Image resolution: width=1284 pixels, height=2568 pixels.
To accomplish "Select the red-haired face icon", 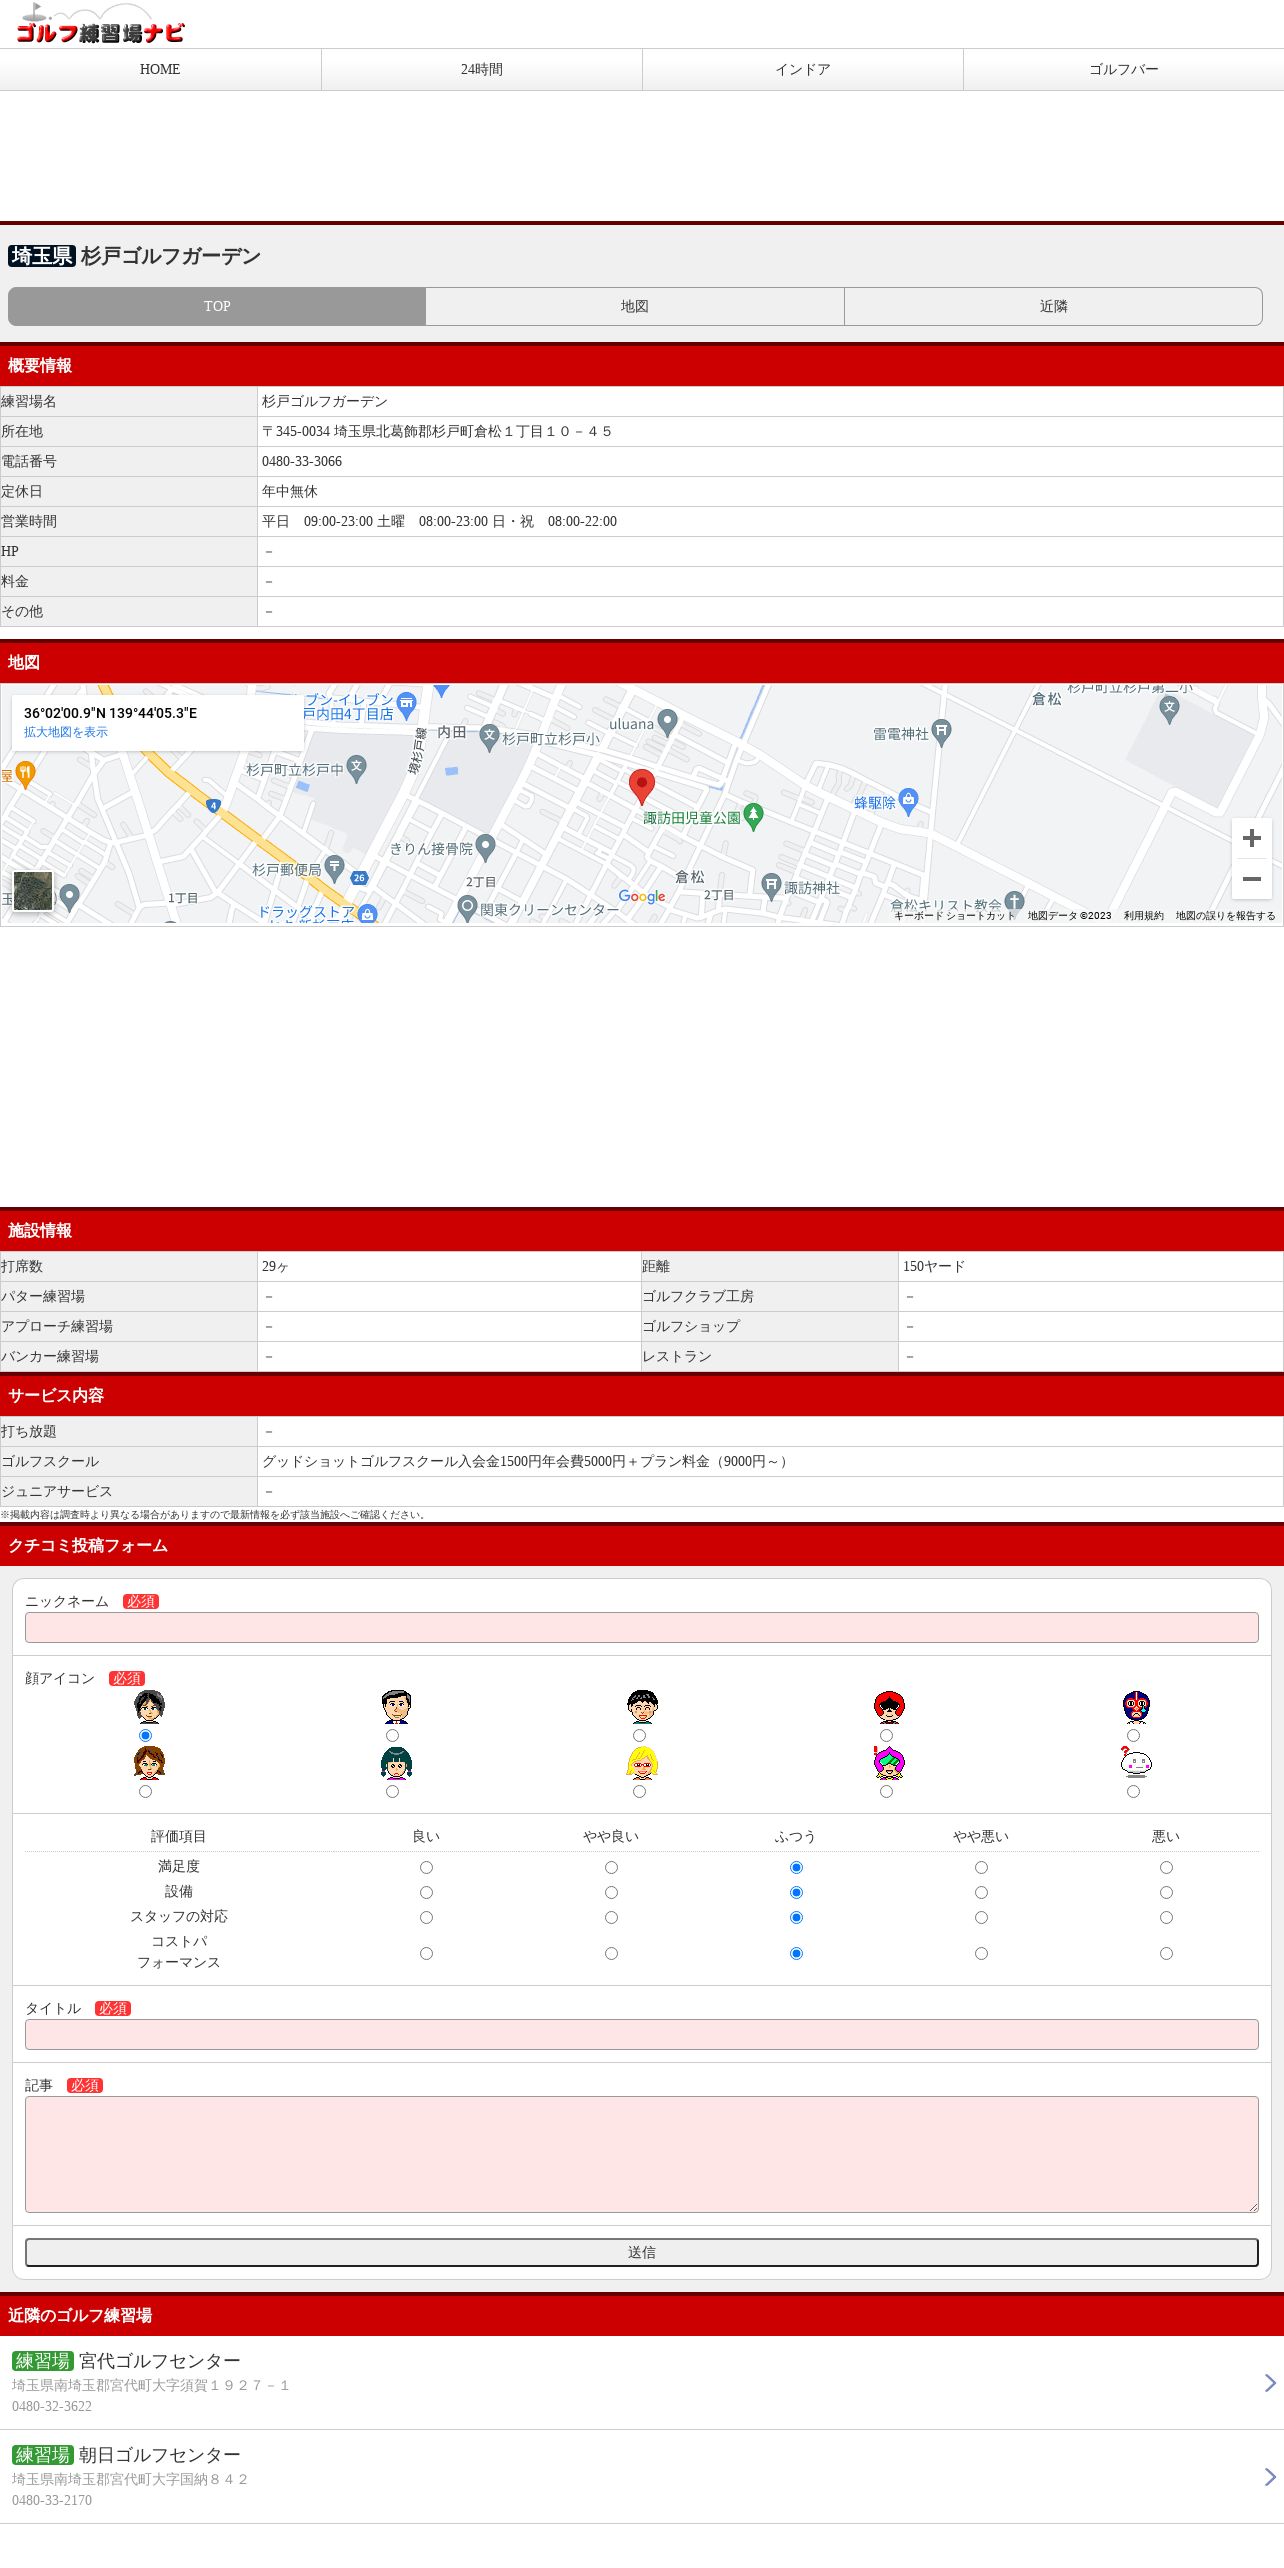I will click(889, 1706).
